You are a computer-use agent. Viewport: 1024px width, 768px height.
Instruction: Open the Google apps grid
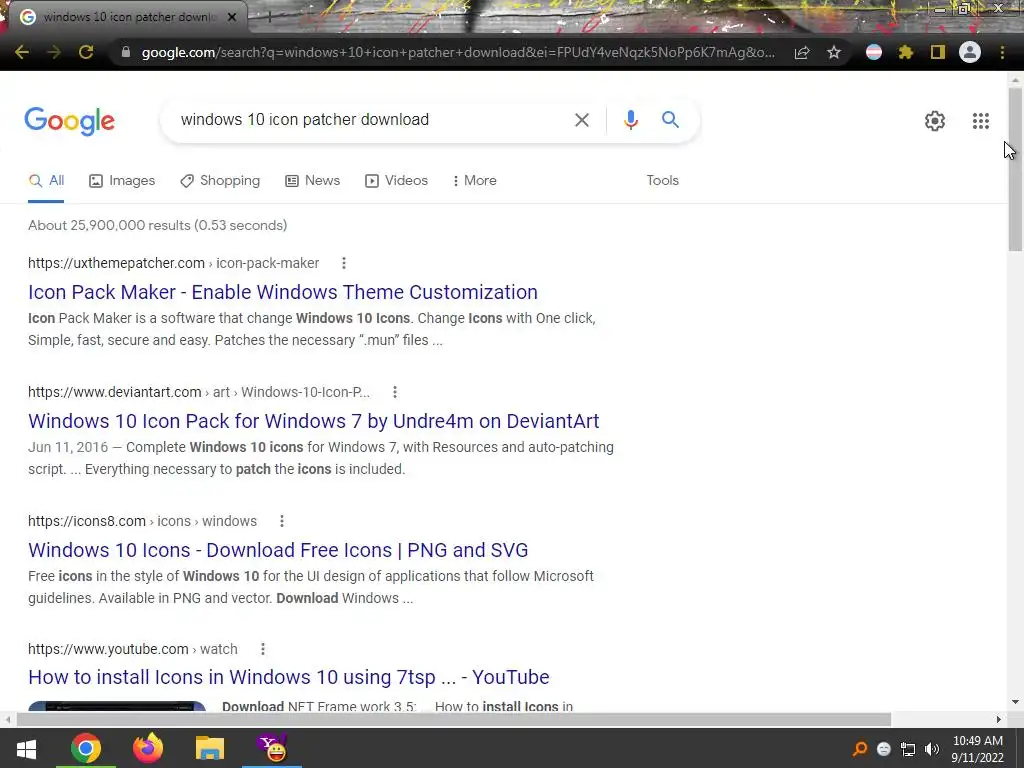980,121
